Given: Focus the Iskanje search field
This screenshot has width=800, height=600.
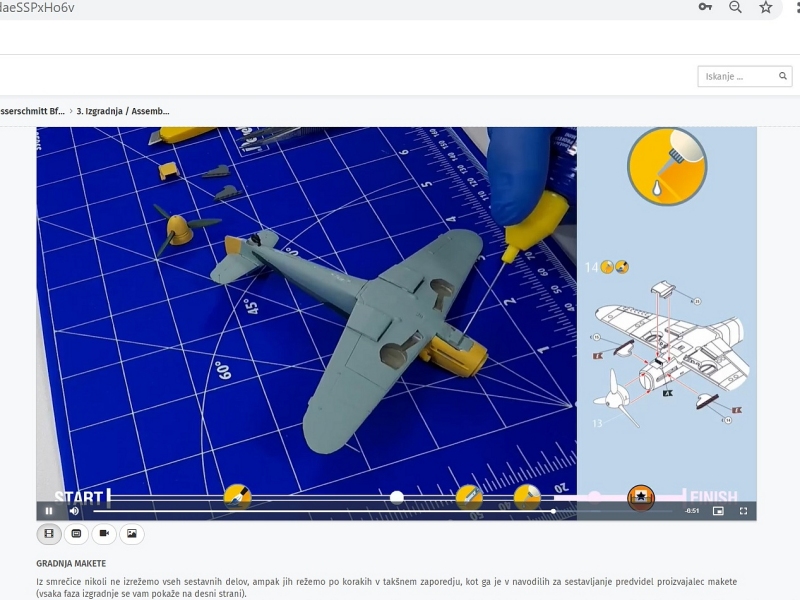Looking at the screenshot, I should click(x=735, y=76).
